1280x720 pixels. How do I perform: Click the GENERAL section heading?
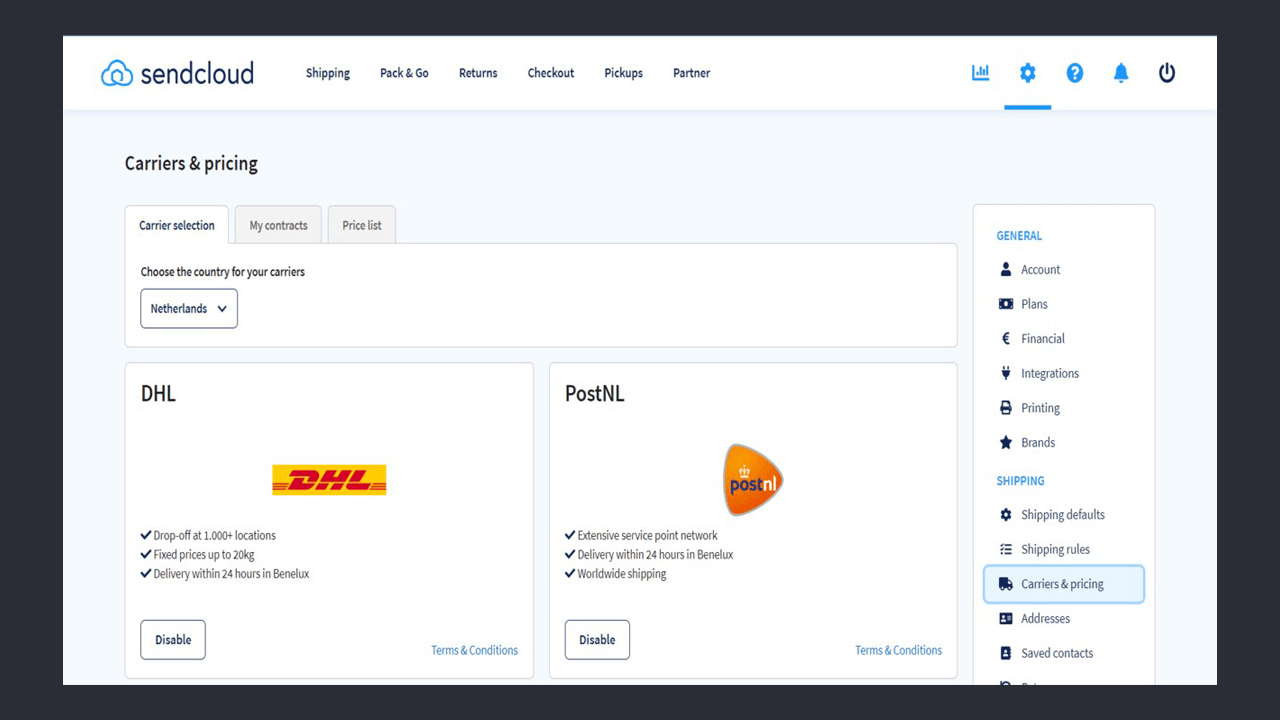tap(1019, 236)
